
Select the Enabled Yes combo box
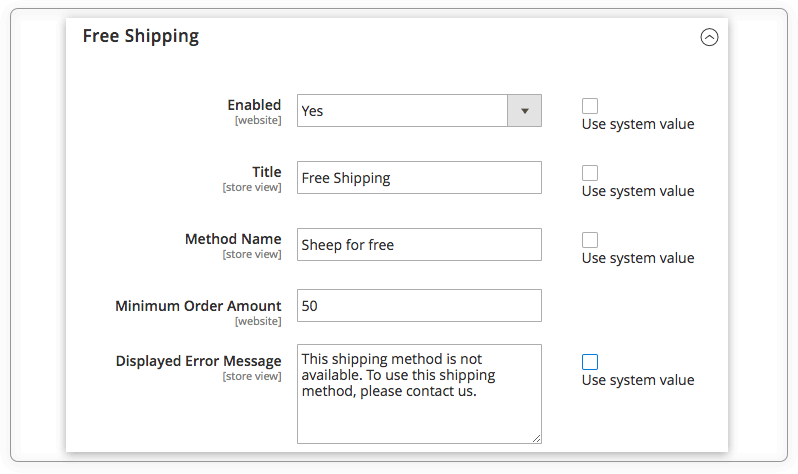tap(419, 110)
